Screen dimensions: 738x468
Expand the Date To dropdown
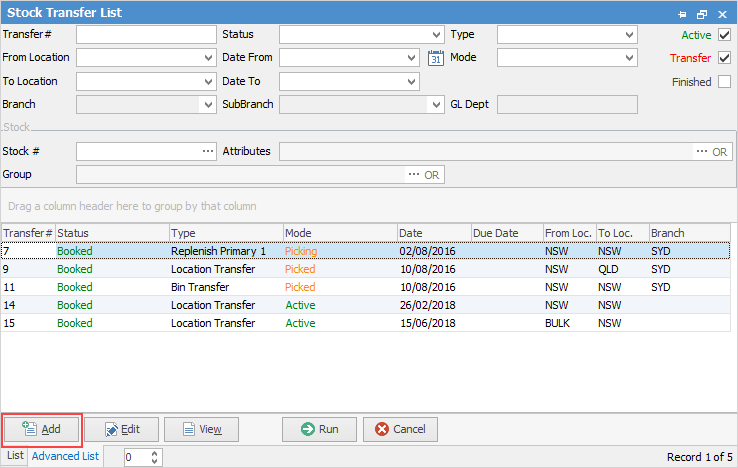(x=411, y=82)
